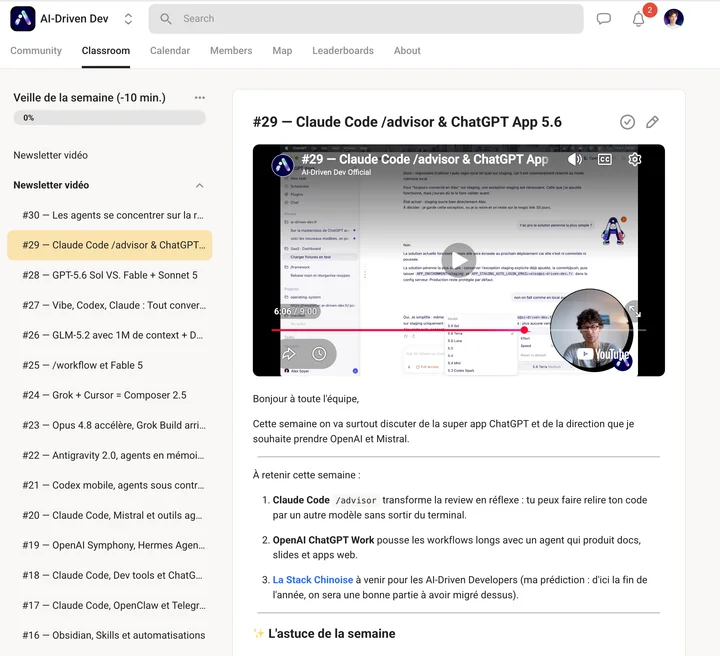Open lesson #25 /workflow et Fable 5
720x656 pixels.
[109, 365]
